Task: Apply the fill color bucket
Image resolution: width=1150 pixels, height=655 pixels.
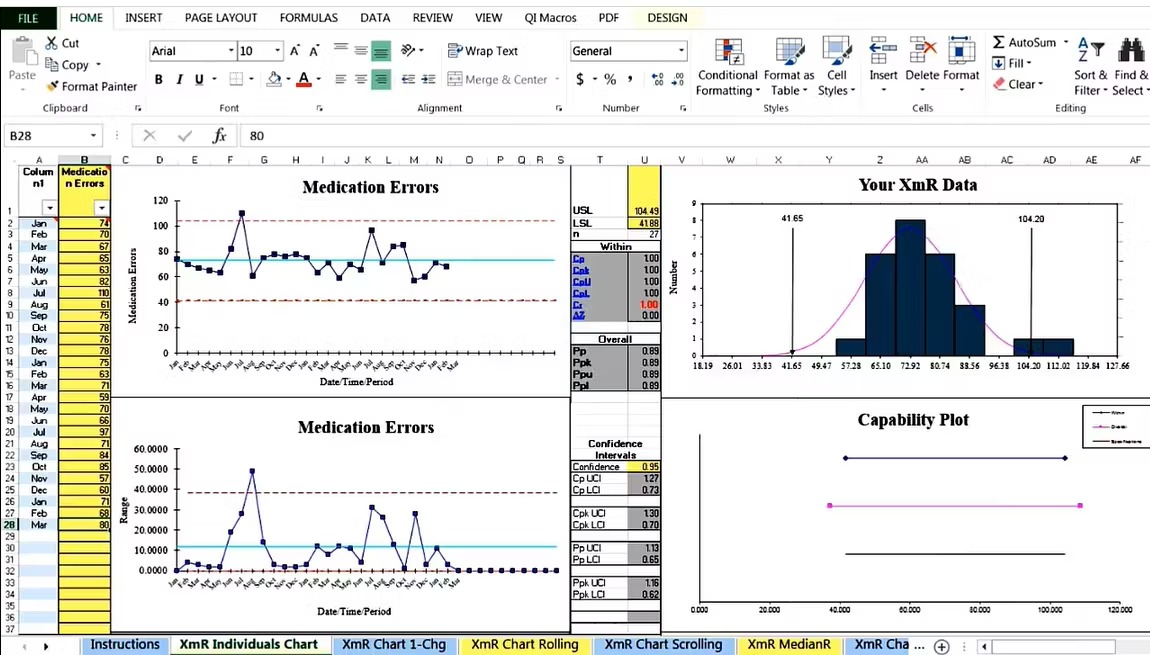Action: click(x=274, y=79)
